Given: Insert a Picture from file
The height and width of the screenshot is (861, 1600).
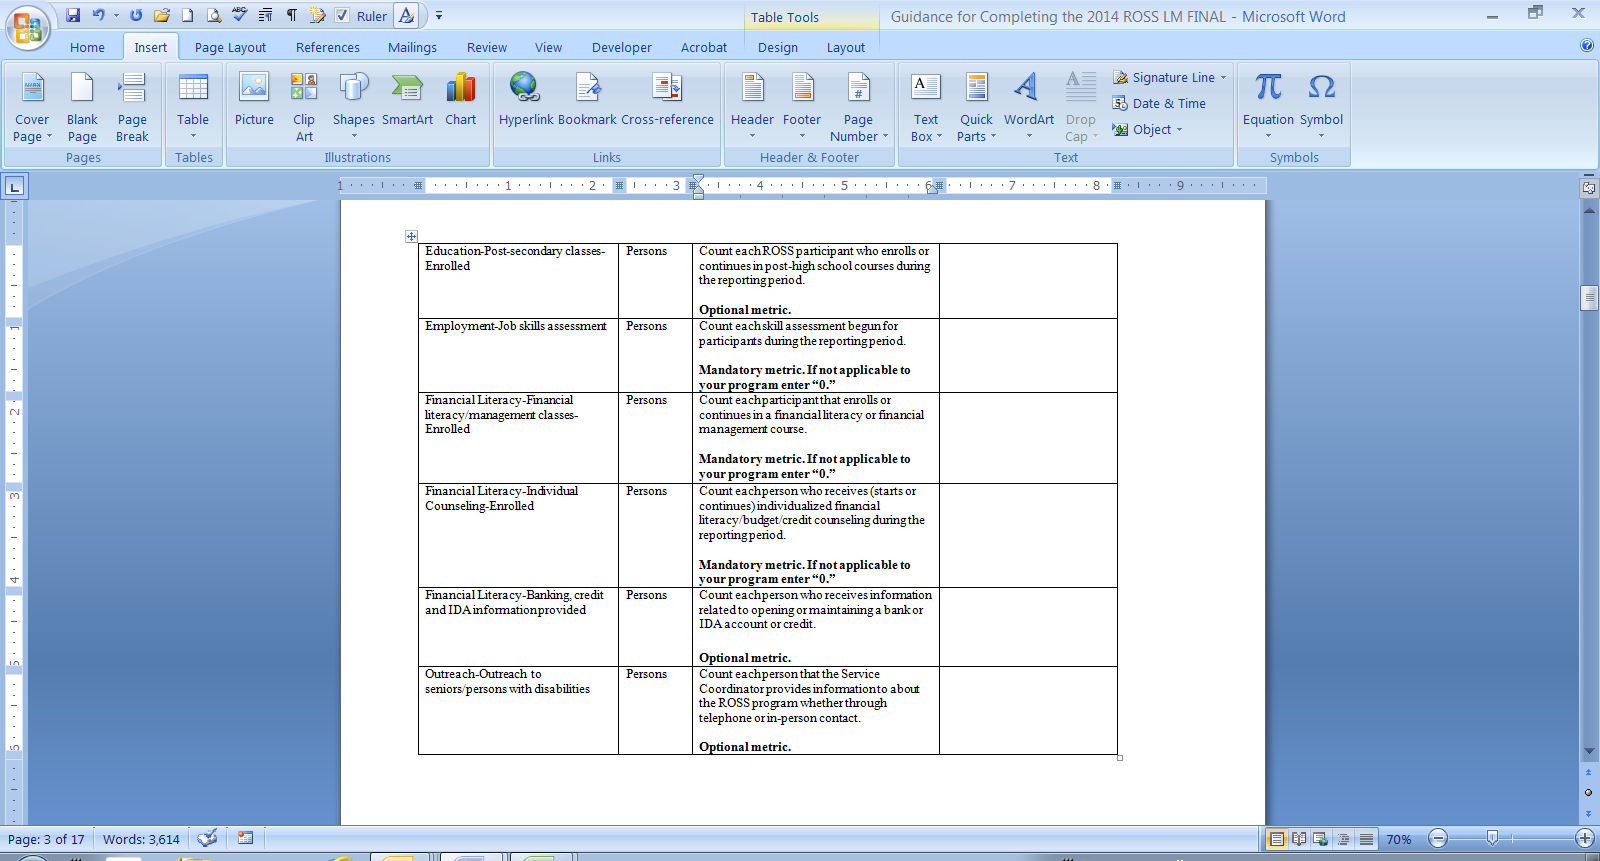Looking at the screenshot, I should click(254, 100).
